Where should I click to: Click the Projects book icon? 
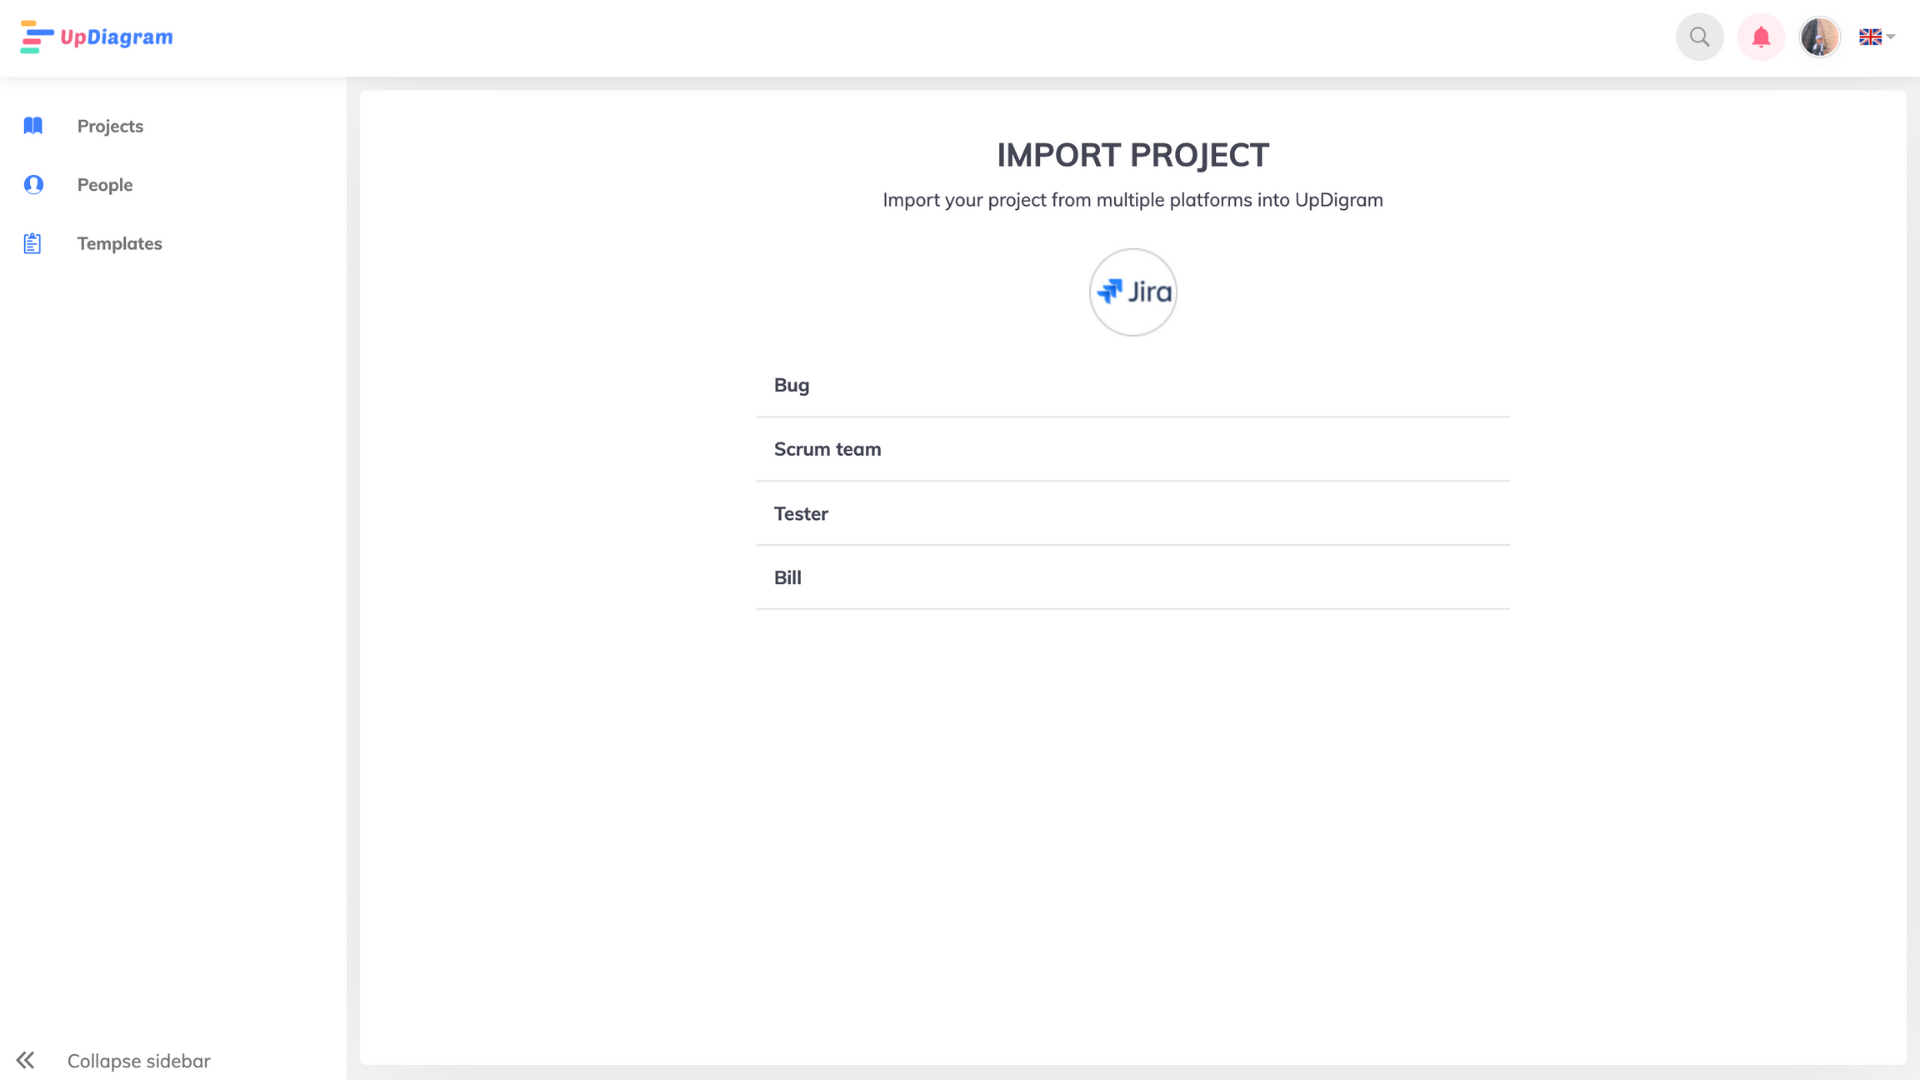coord(33,126)
